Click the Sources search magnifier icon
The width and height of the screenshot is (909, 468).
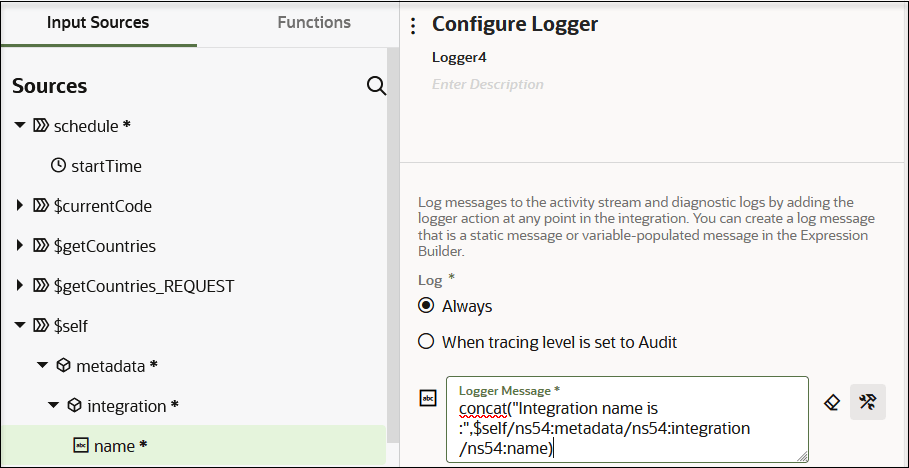[x=377, y=86]
